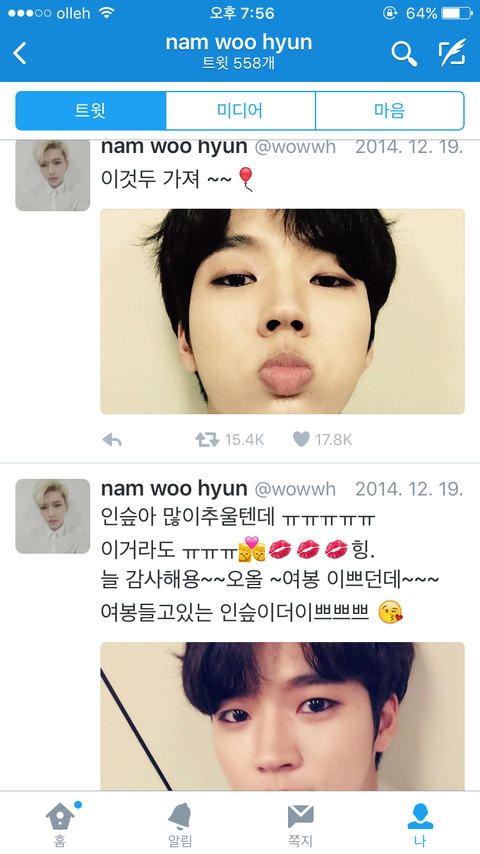Switch to the 미디어 segment
This screenshot has height=854, width=480.
point(240,111)
